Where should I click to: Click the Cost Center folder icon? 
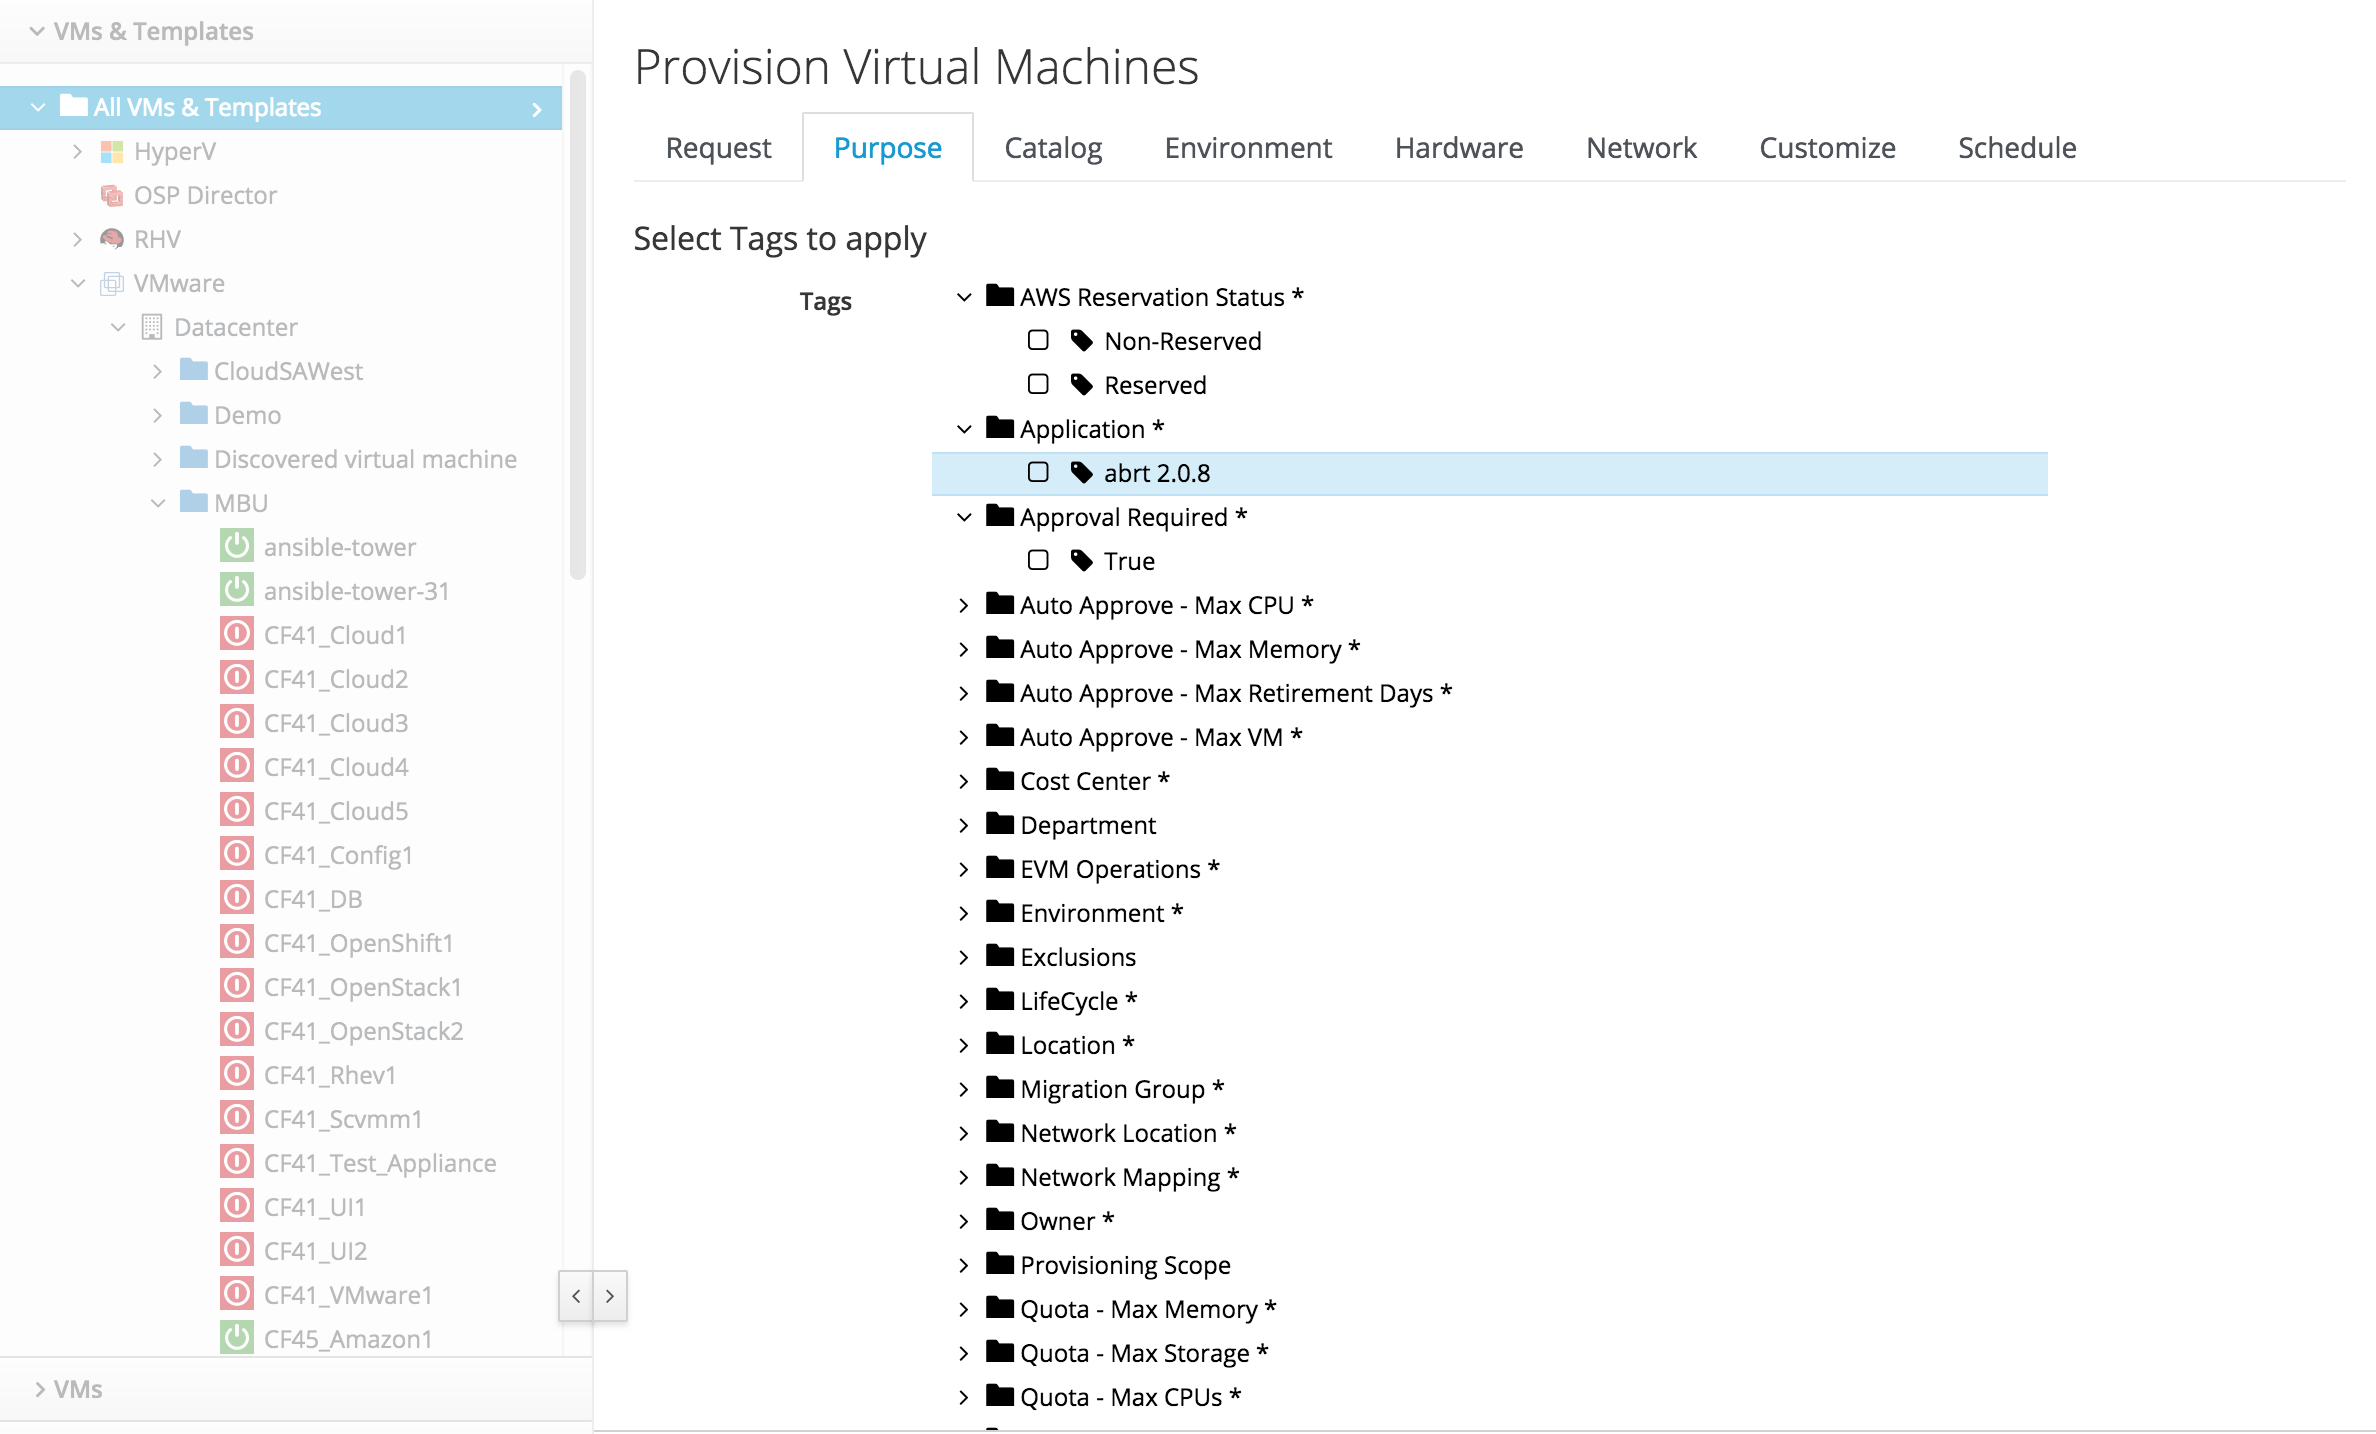click(1000, 780)
